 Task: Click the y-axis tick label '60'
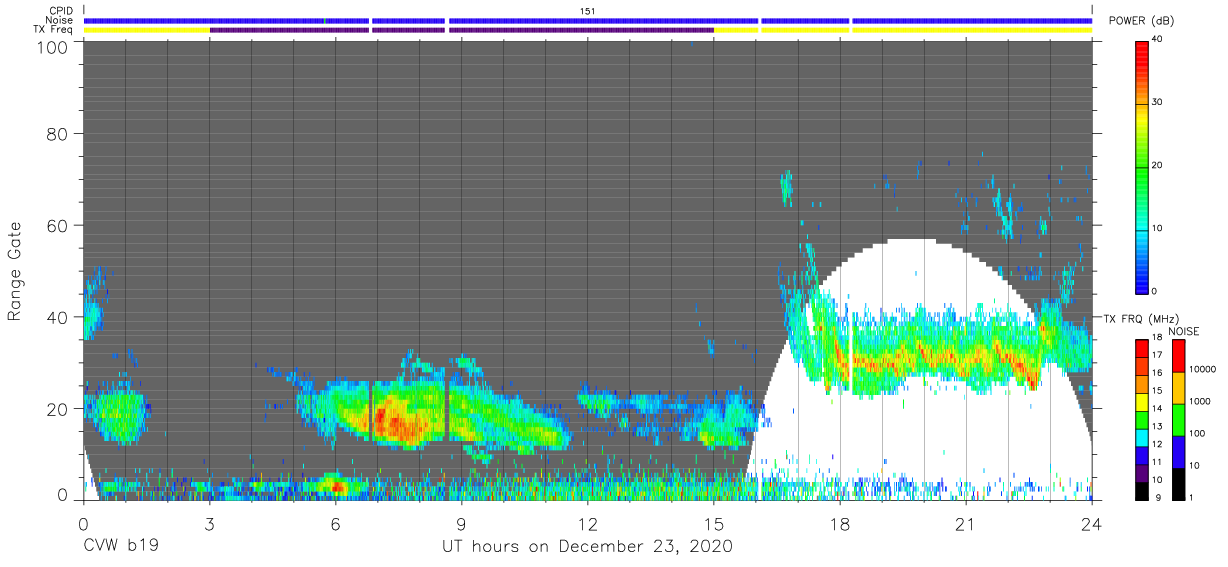coord(57,225)
